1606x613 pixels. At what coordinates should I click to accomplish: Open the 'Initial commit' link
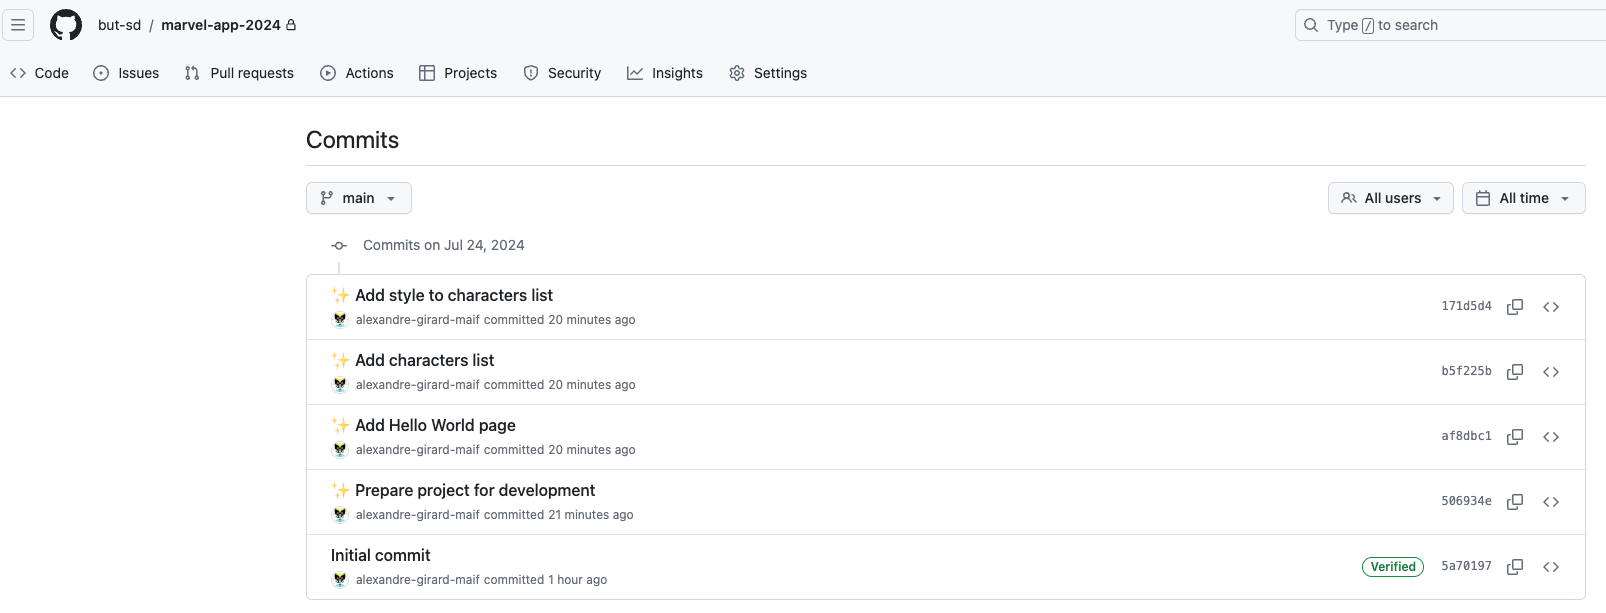click(x=381, y=555)
